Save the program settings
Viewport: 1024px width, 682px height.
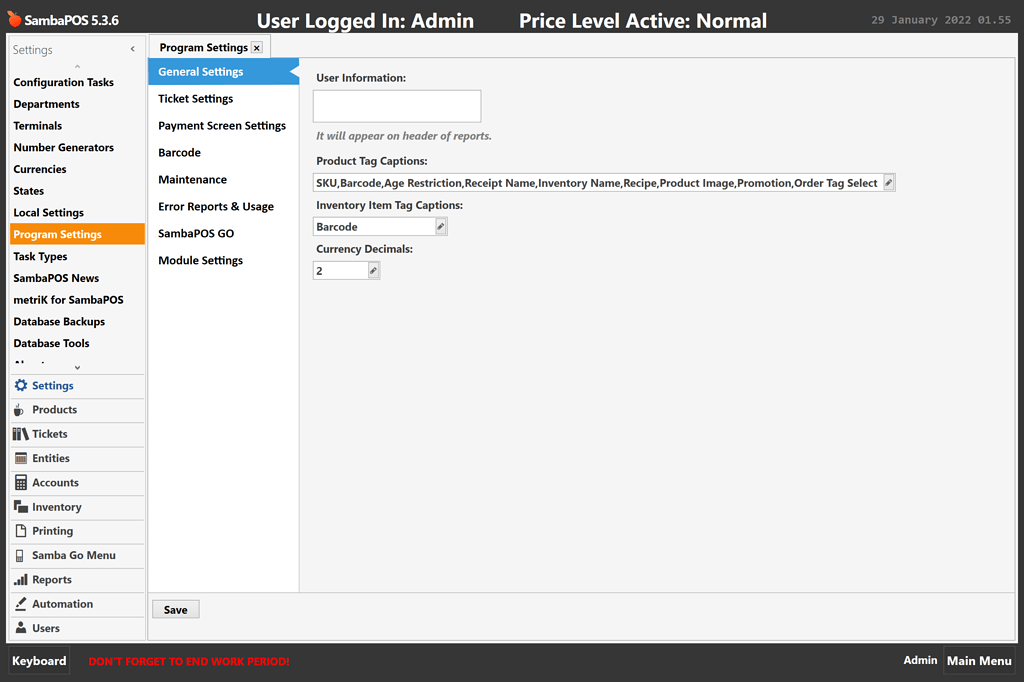(x=176, y=609)
